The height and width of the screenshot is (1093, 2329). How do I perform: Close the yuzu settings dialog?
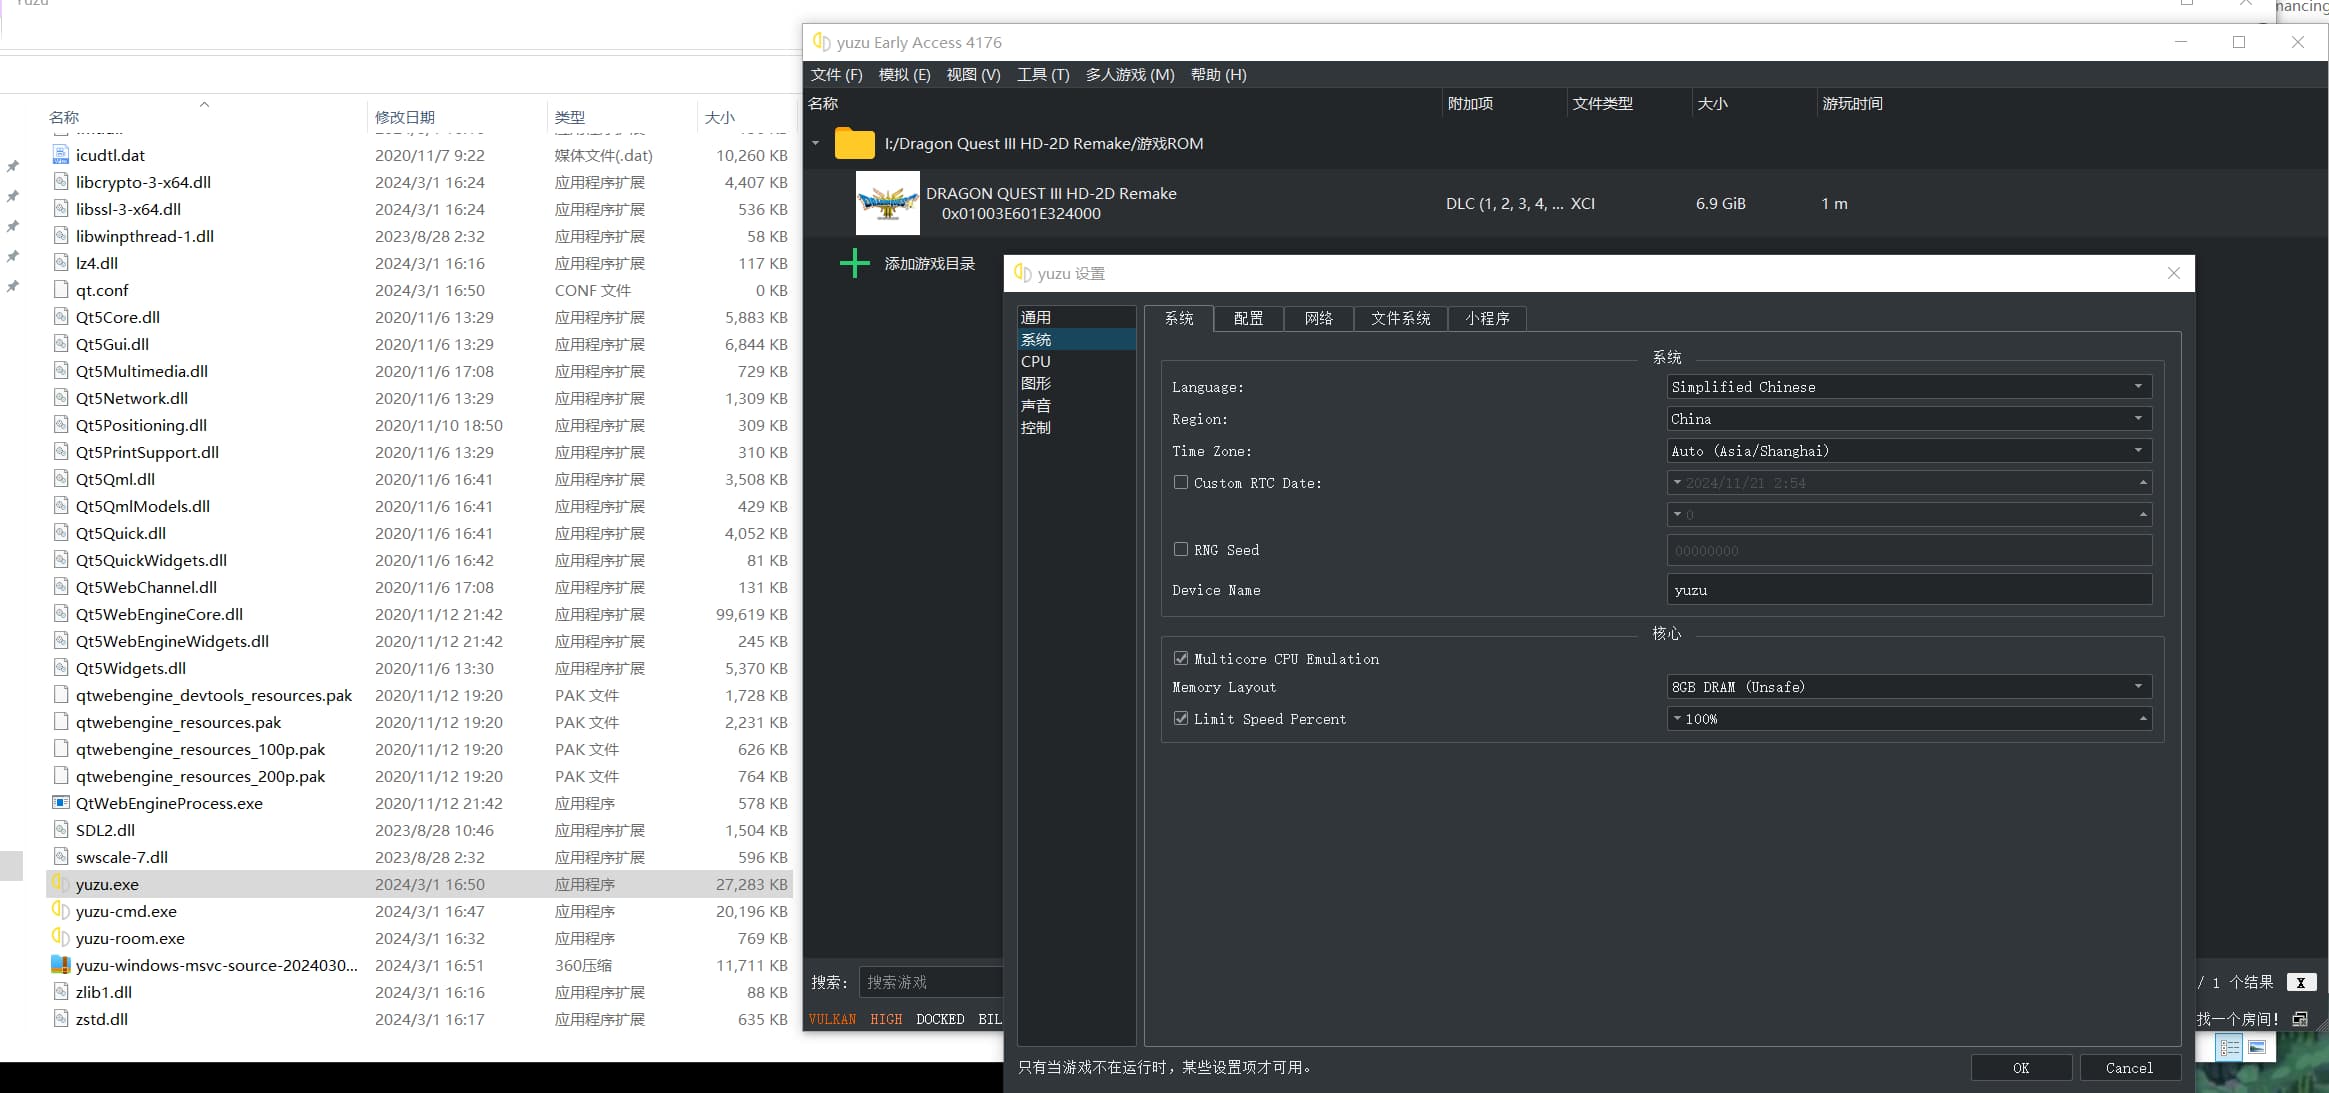2173,273
